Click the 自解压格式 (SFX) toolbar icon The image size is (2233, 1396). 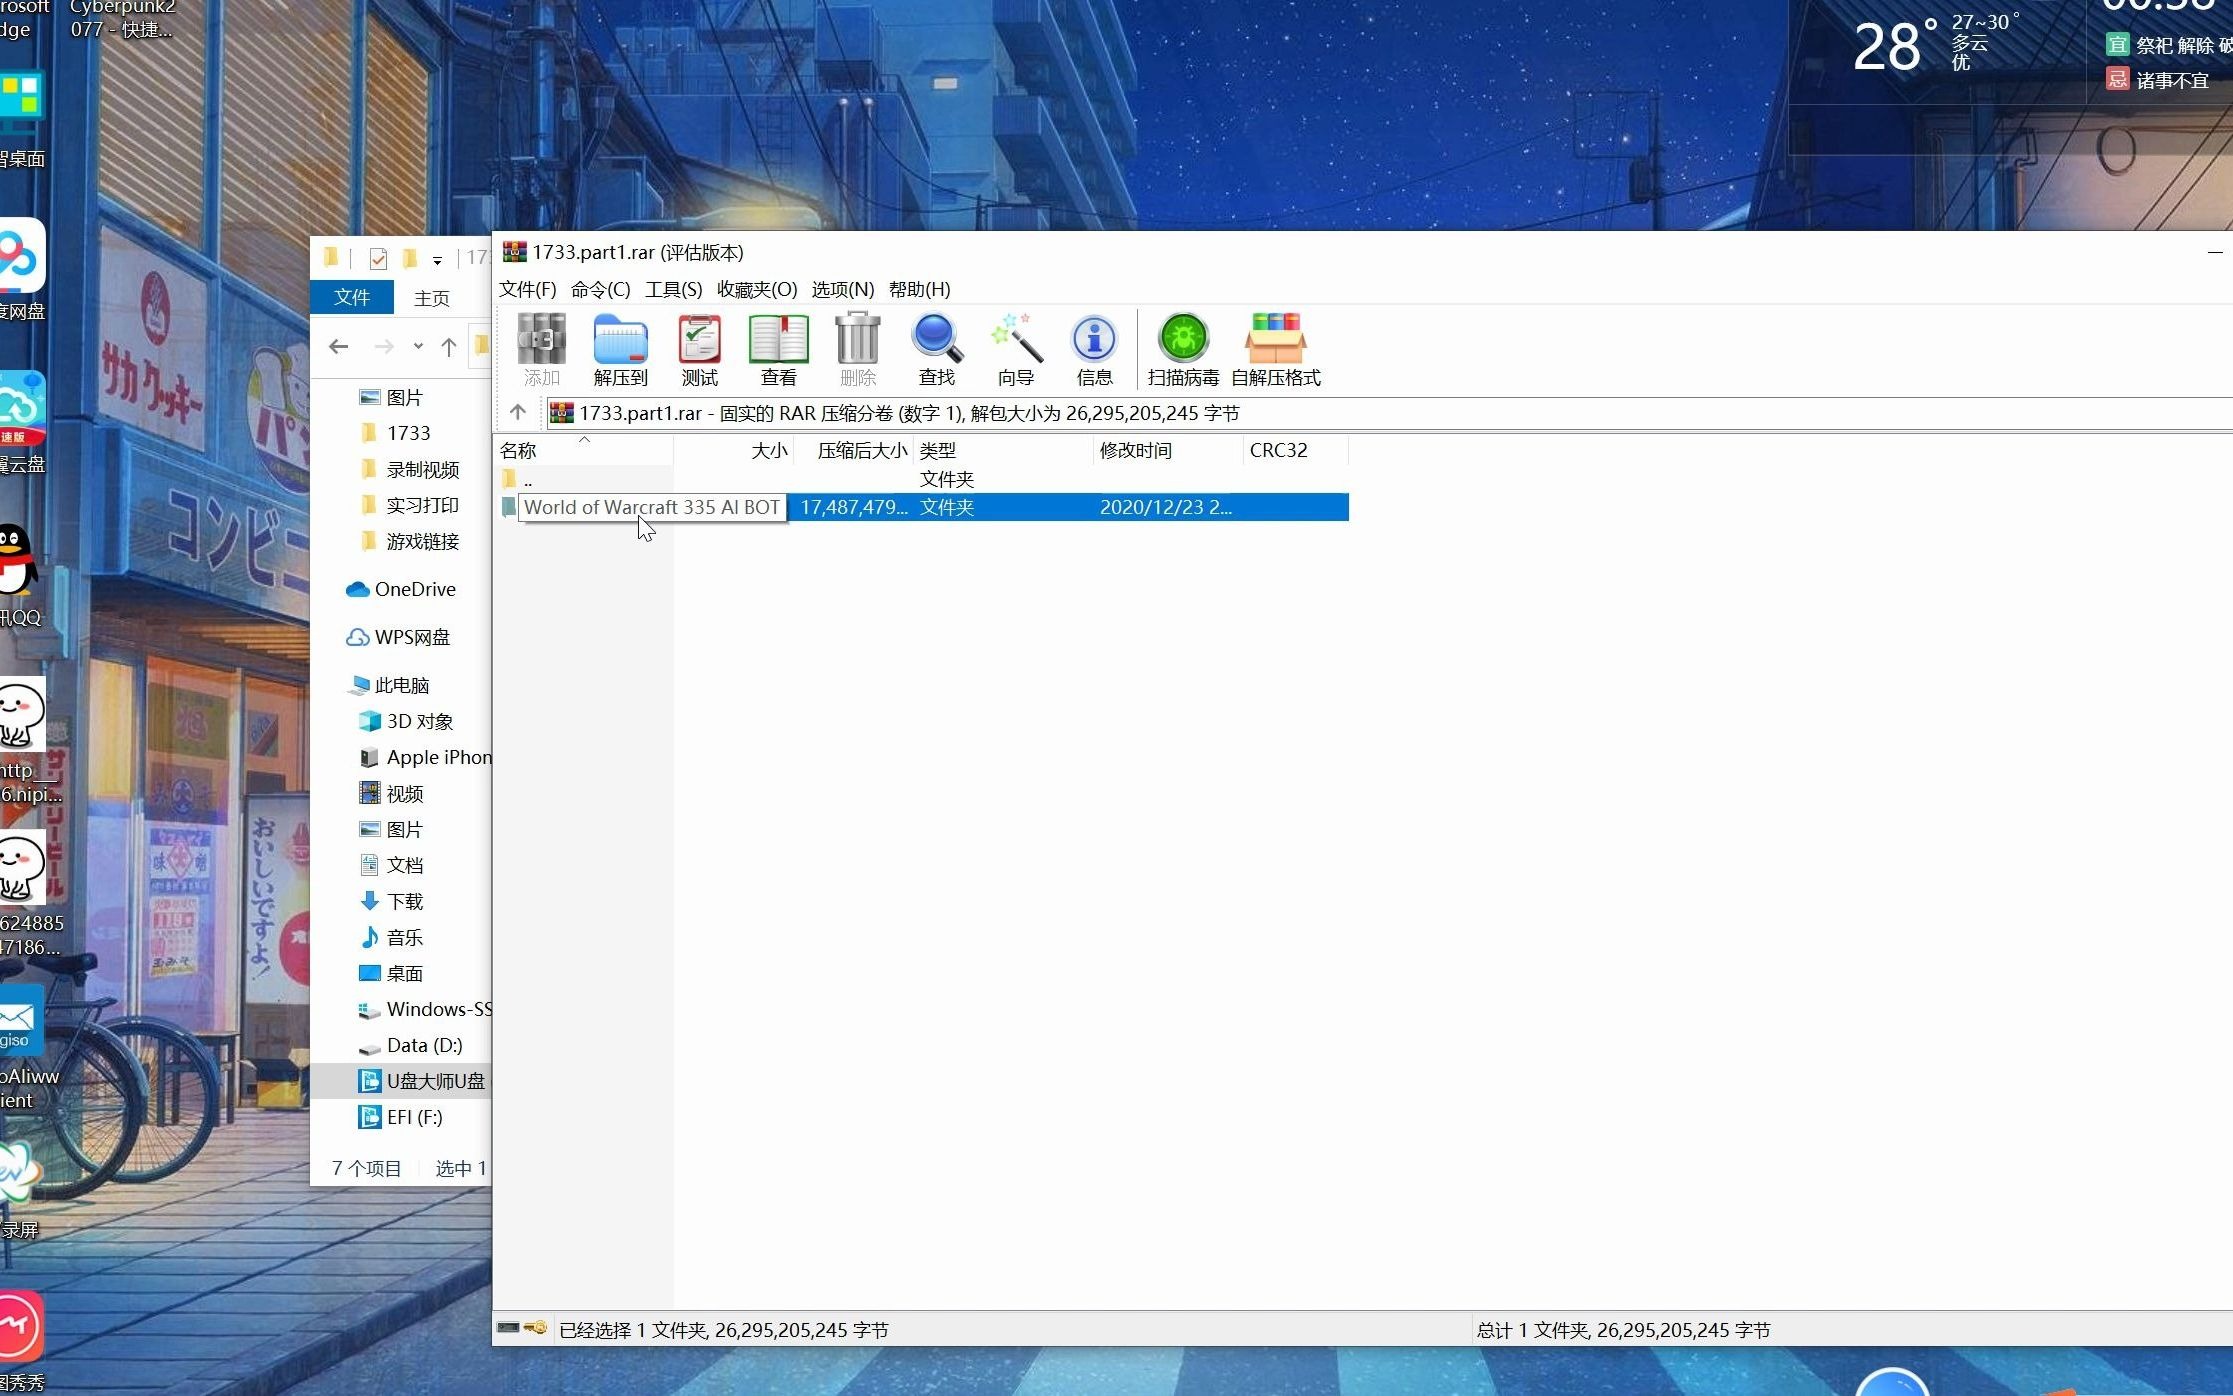(x=1275, y=349)
